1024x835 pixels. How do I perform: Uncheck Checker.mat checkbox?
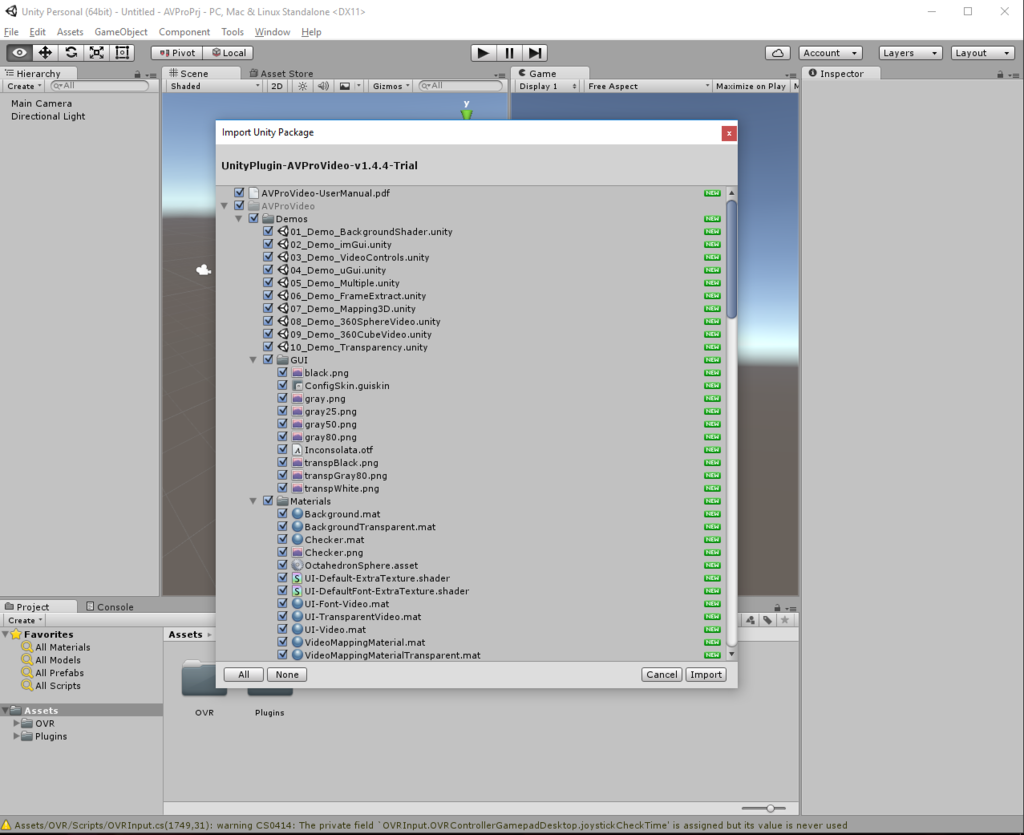click(282, 539)
